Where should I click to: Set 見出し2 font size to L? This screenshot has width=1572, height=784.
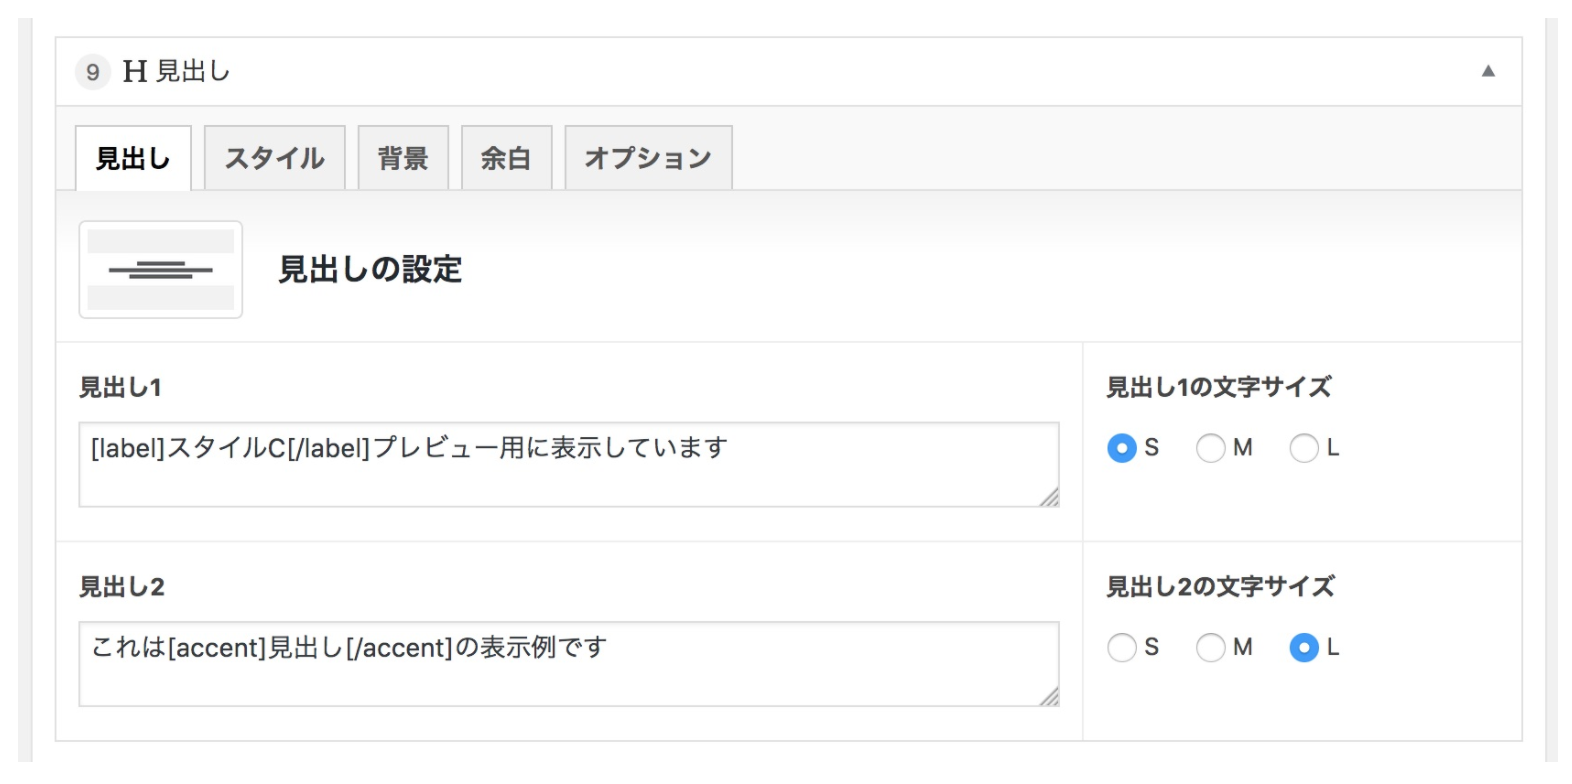click(x=1304, y=648)
